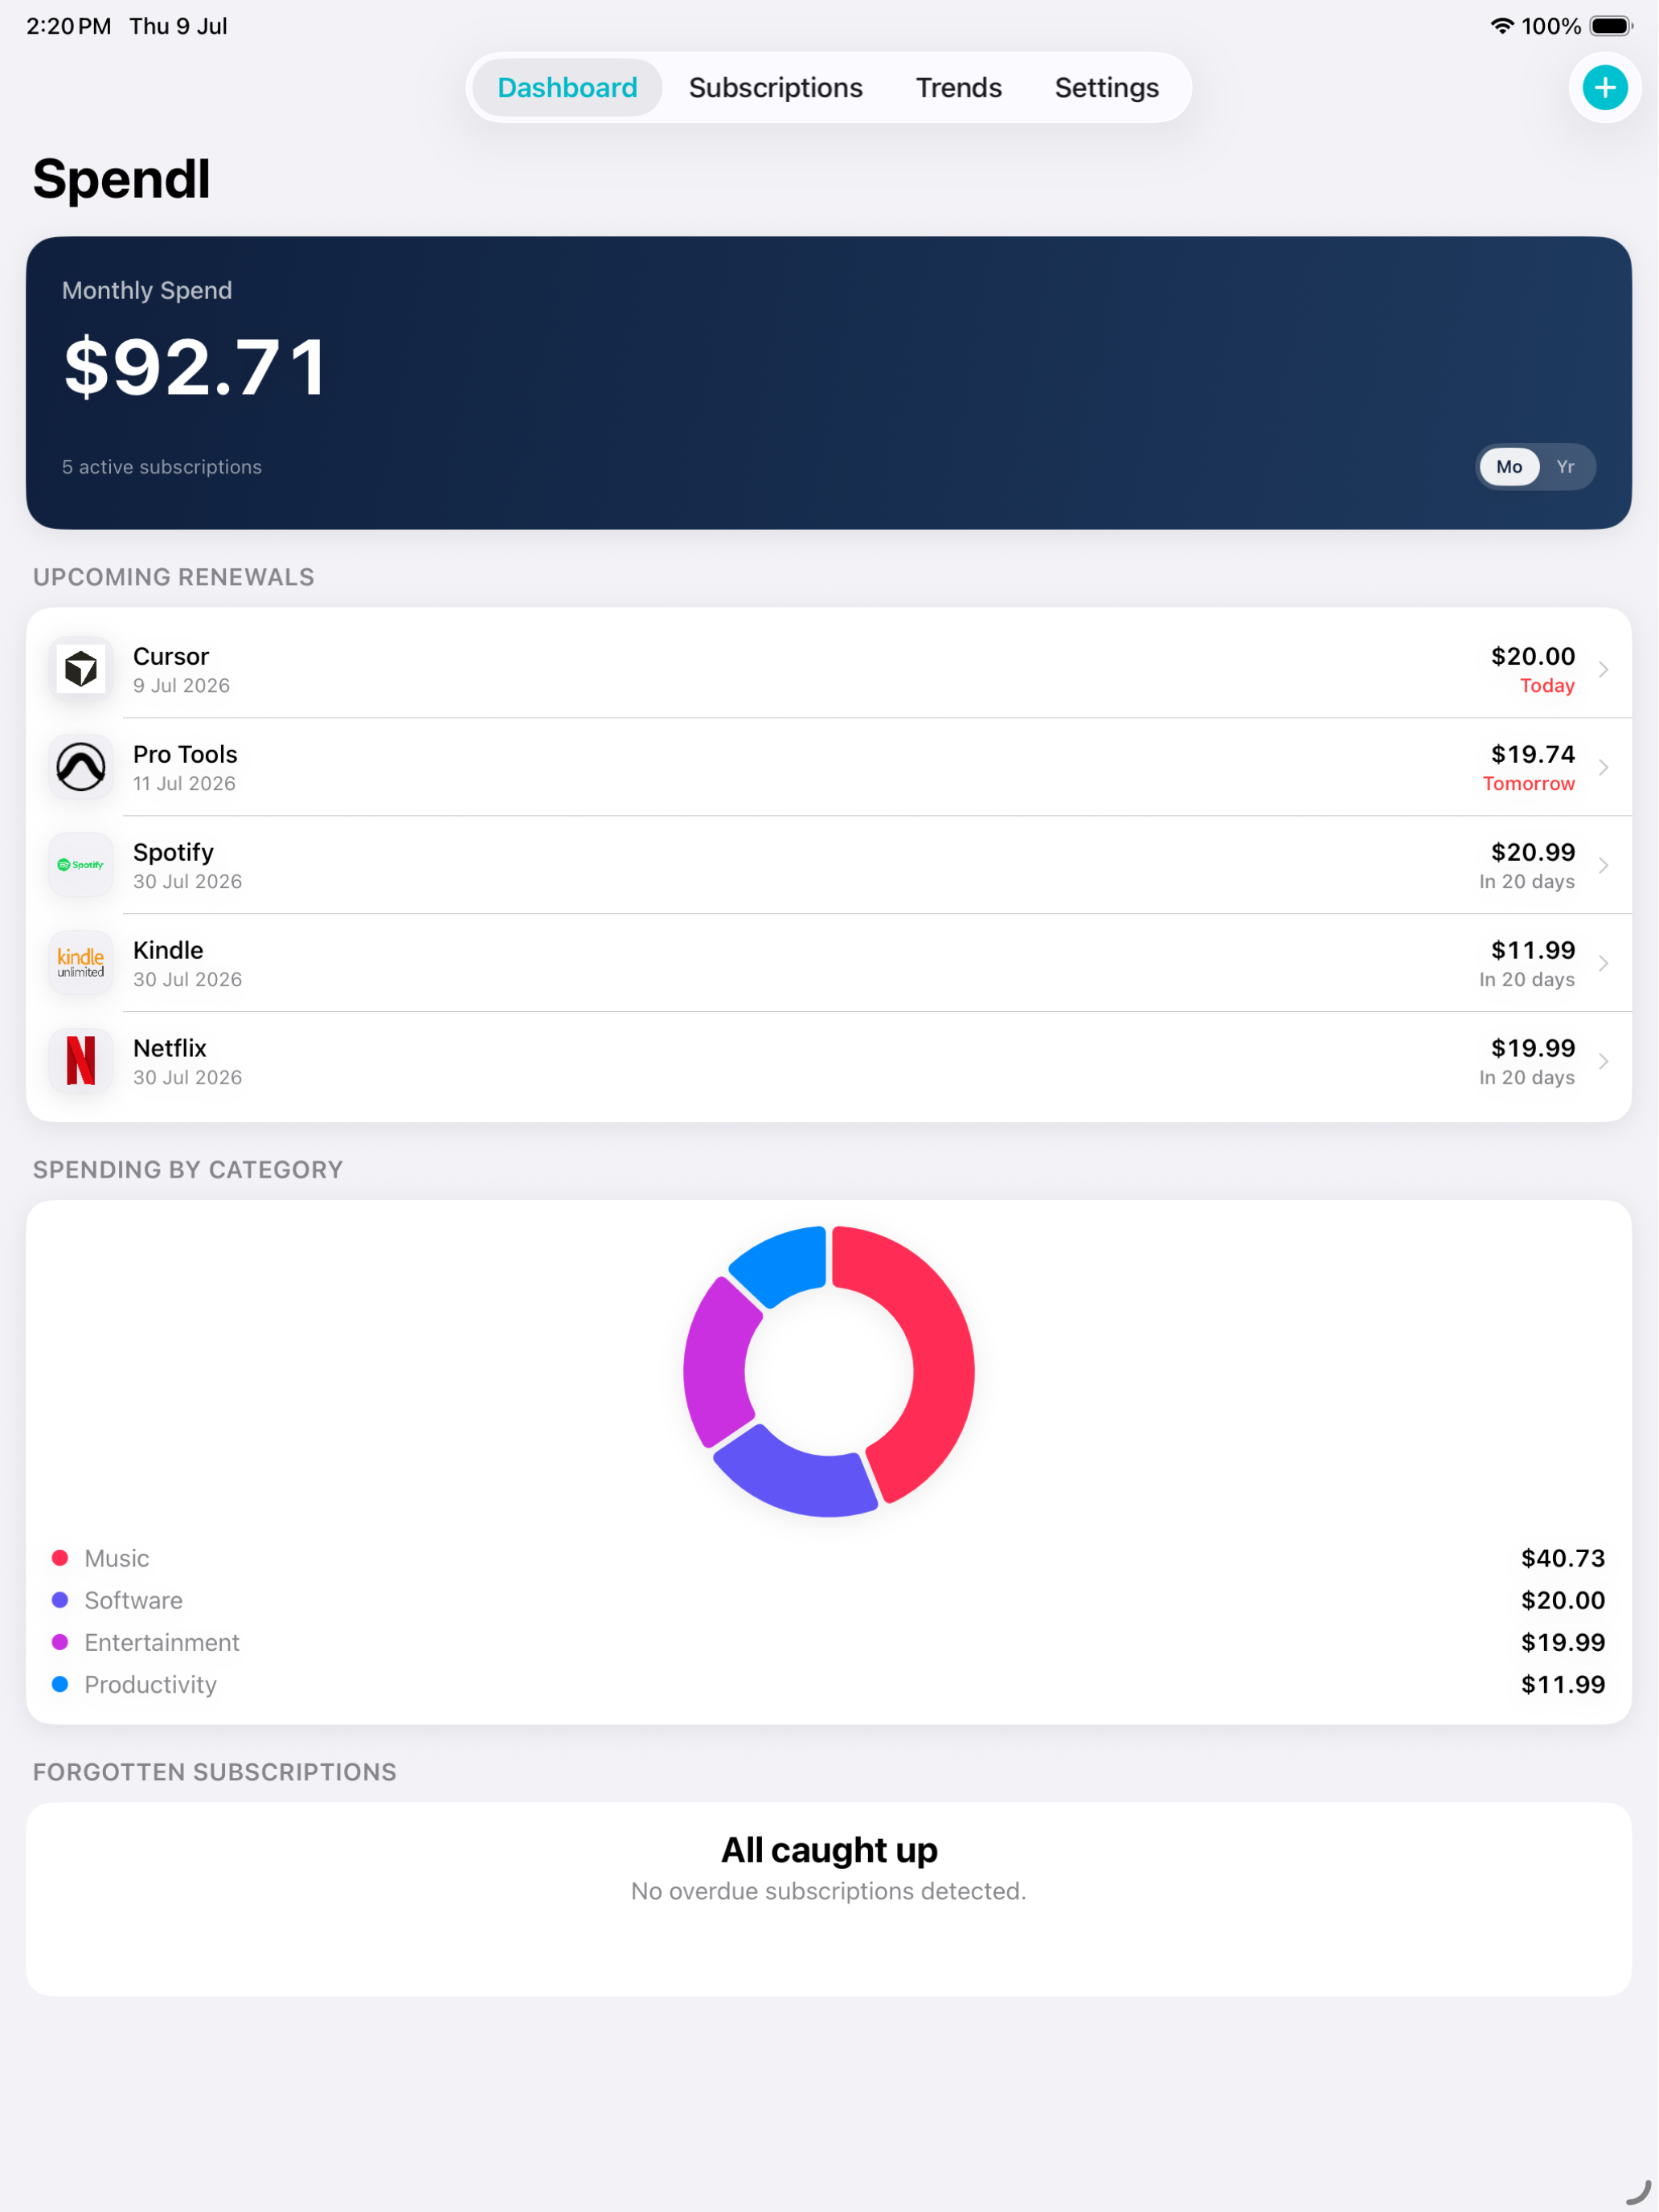
Task: Tap the Productivity legend blue dot
Action: (x=60, y=1684)
